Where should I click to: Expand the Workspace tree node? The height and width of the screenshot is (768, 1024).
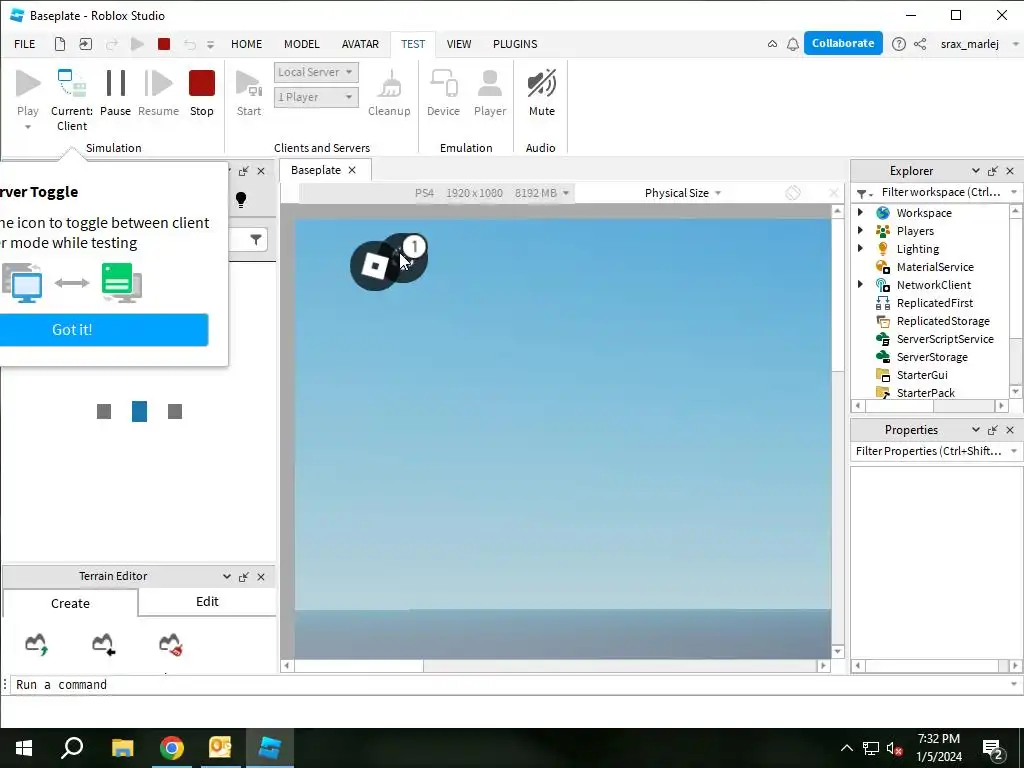pyautogui.click(x=861, y=212)
